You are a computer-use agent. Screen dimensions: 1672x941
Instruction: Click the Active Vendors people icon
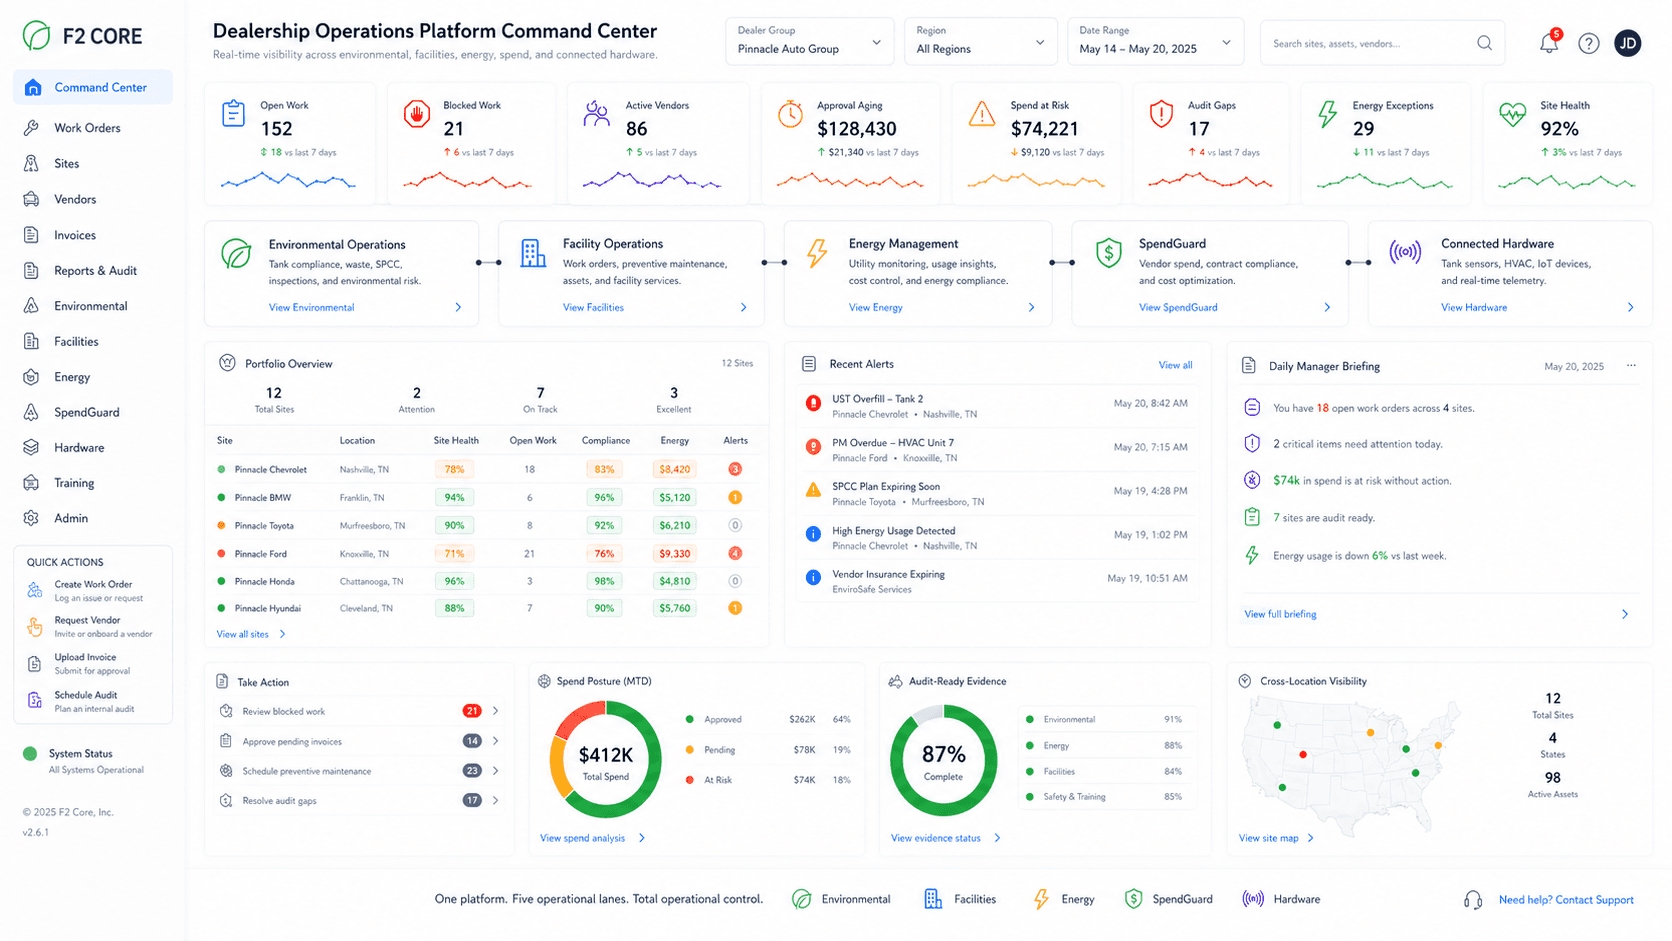click(x=597, y=113)
